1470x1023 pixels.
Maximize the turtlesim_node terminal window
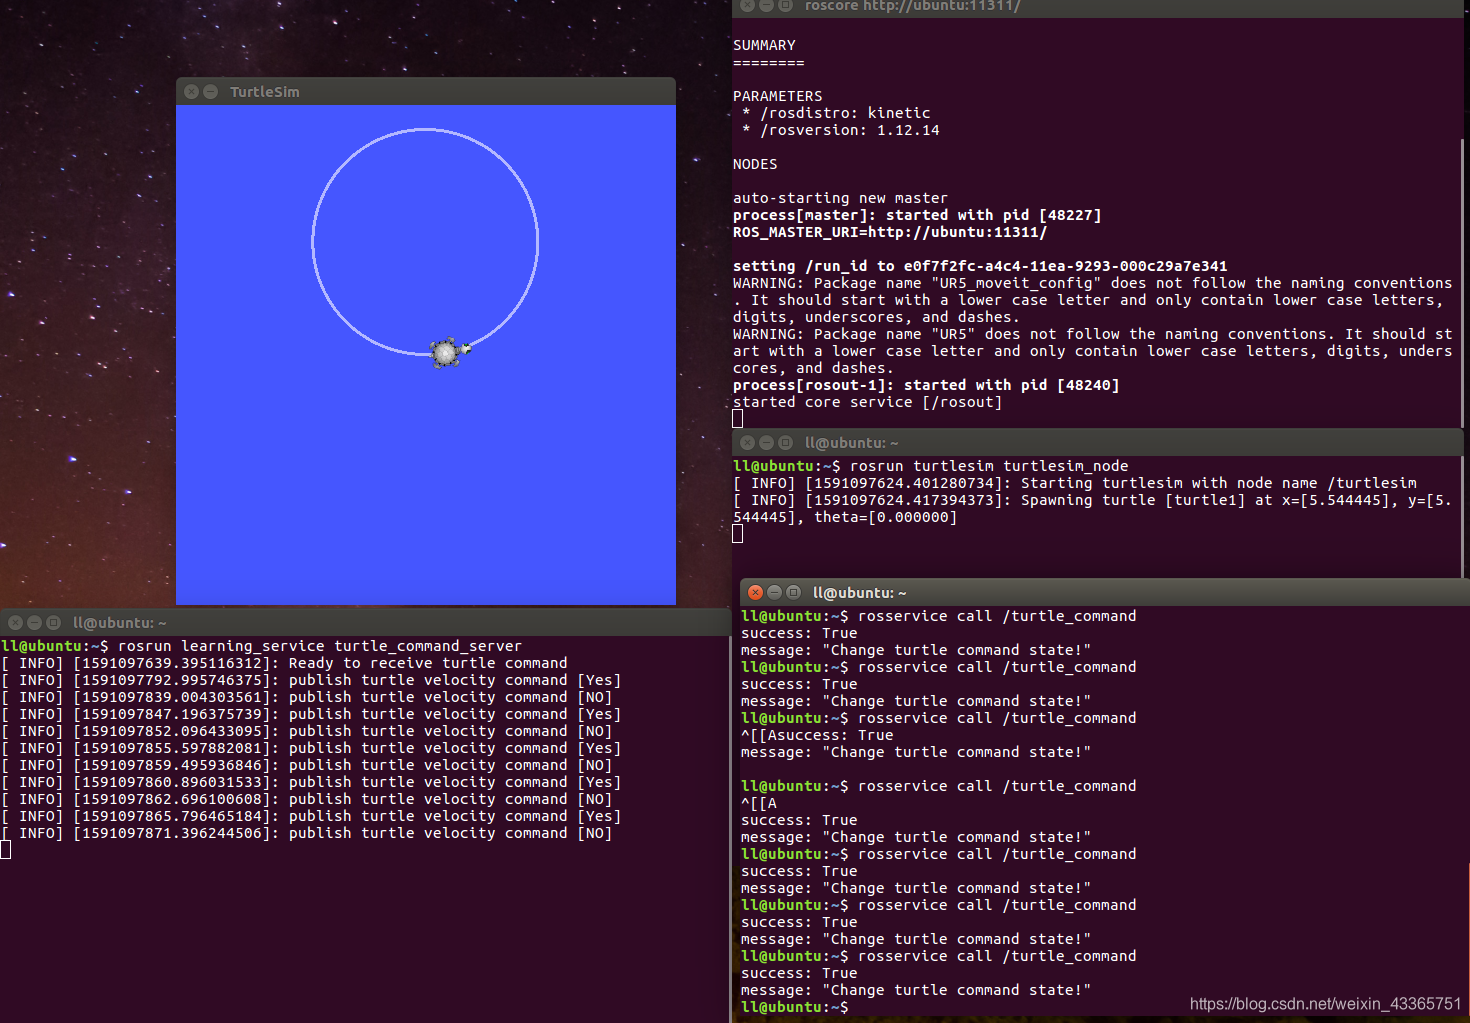(785, 443)
